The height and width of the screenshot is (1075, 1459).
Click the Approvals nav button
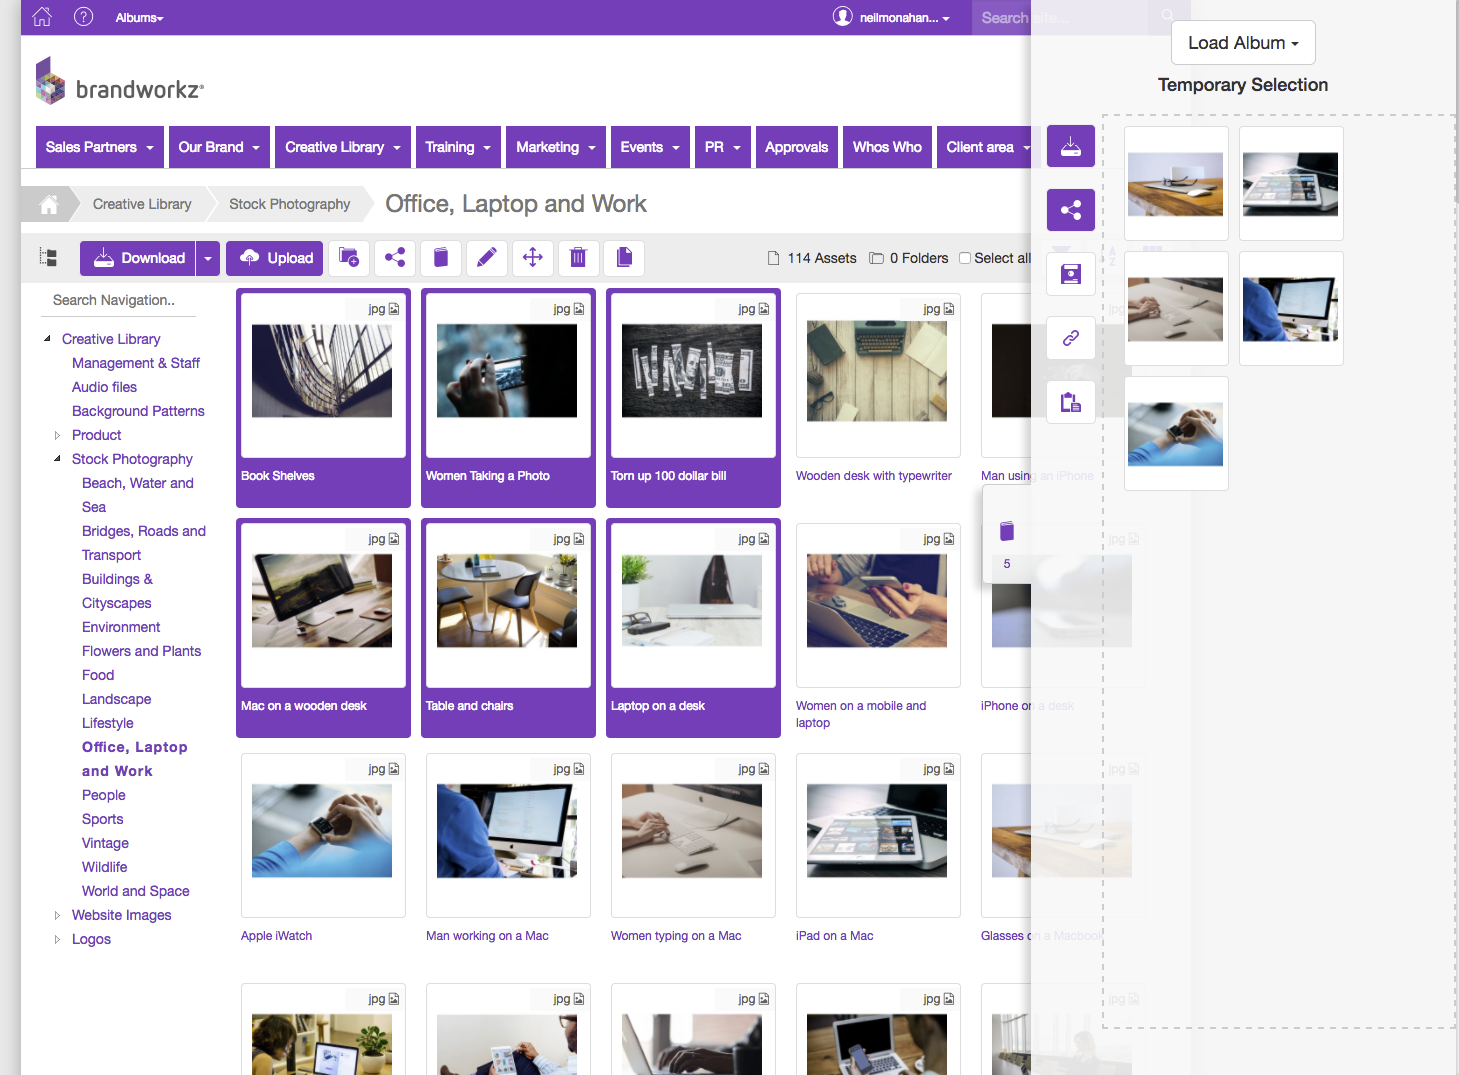796,147
